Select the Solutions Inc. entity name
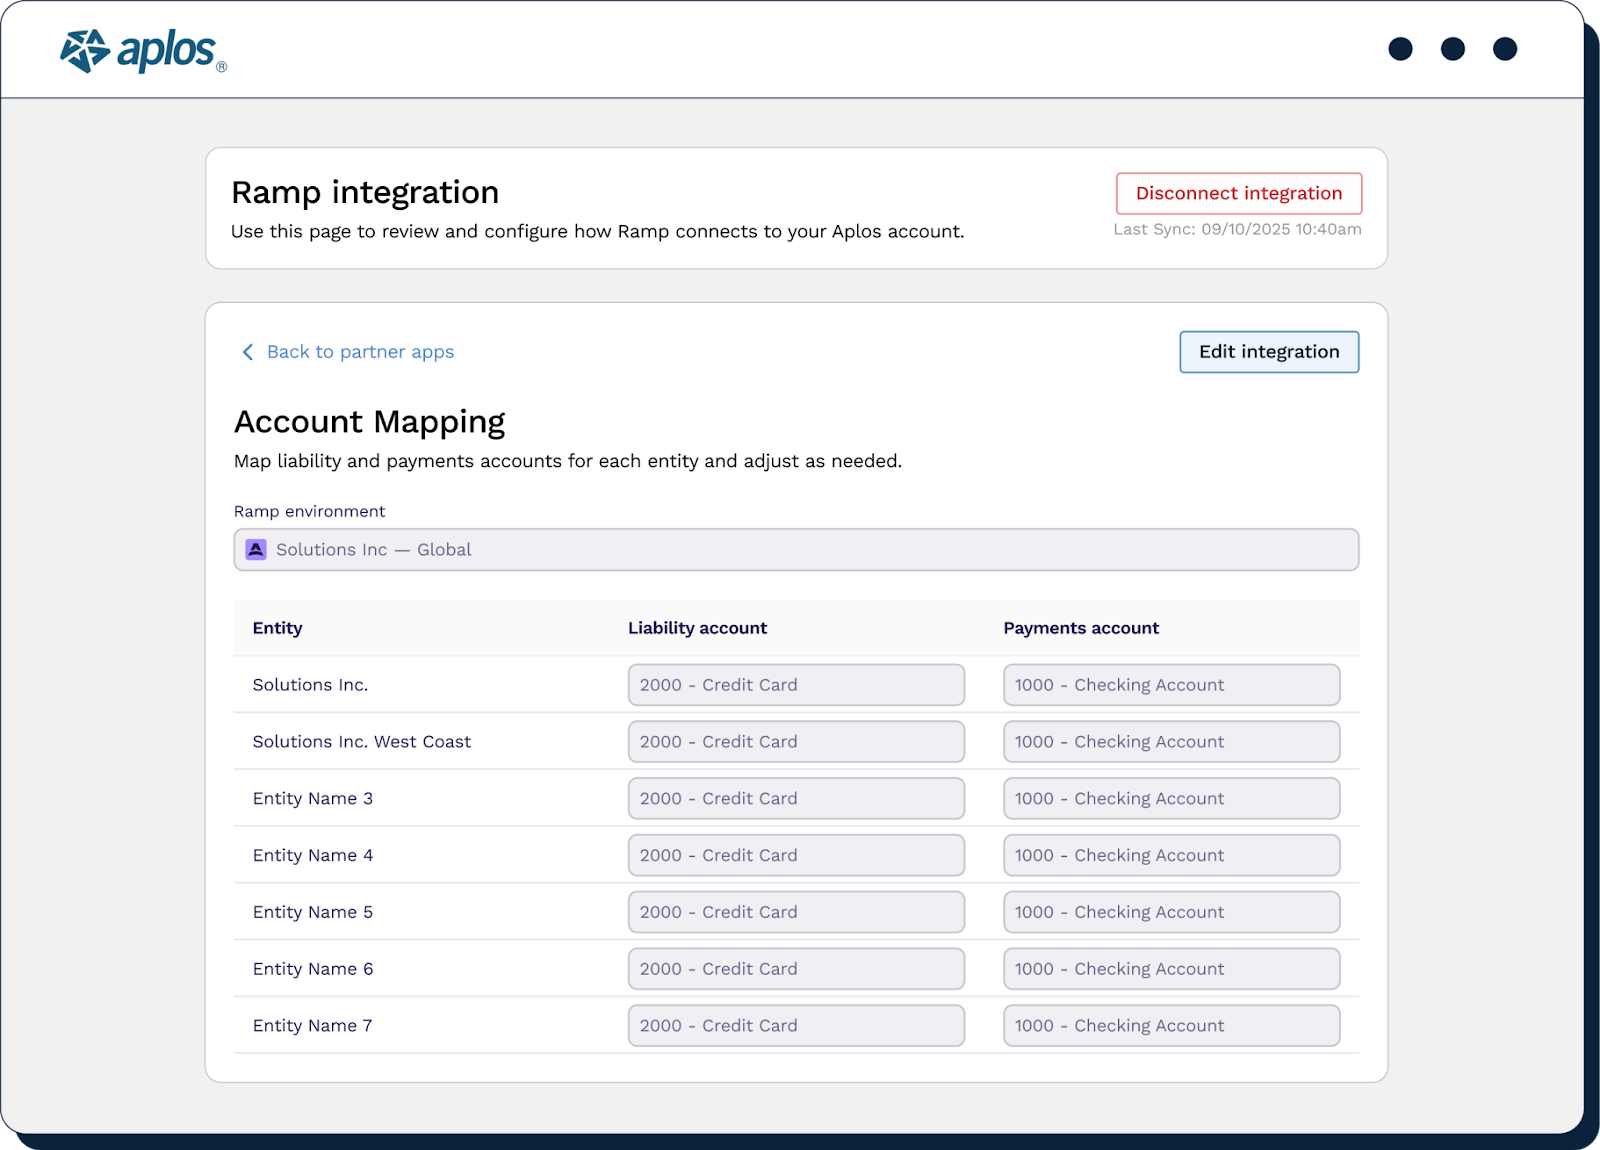 click(x=310, y=685)
